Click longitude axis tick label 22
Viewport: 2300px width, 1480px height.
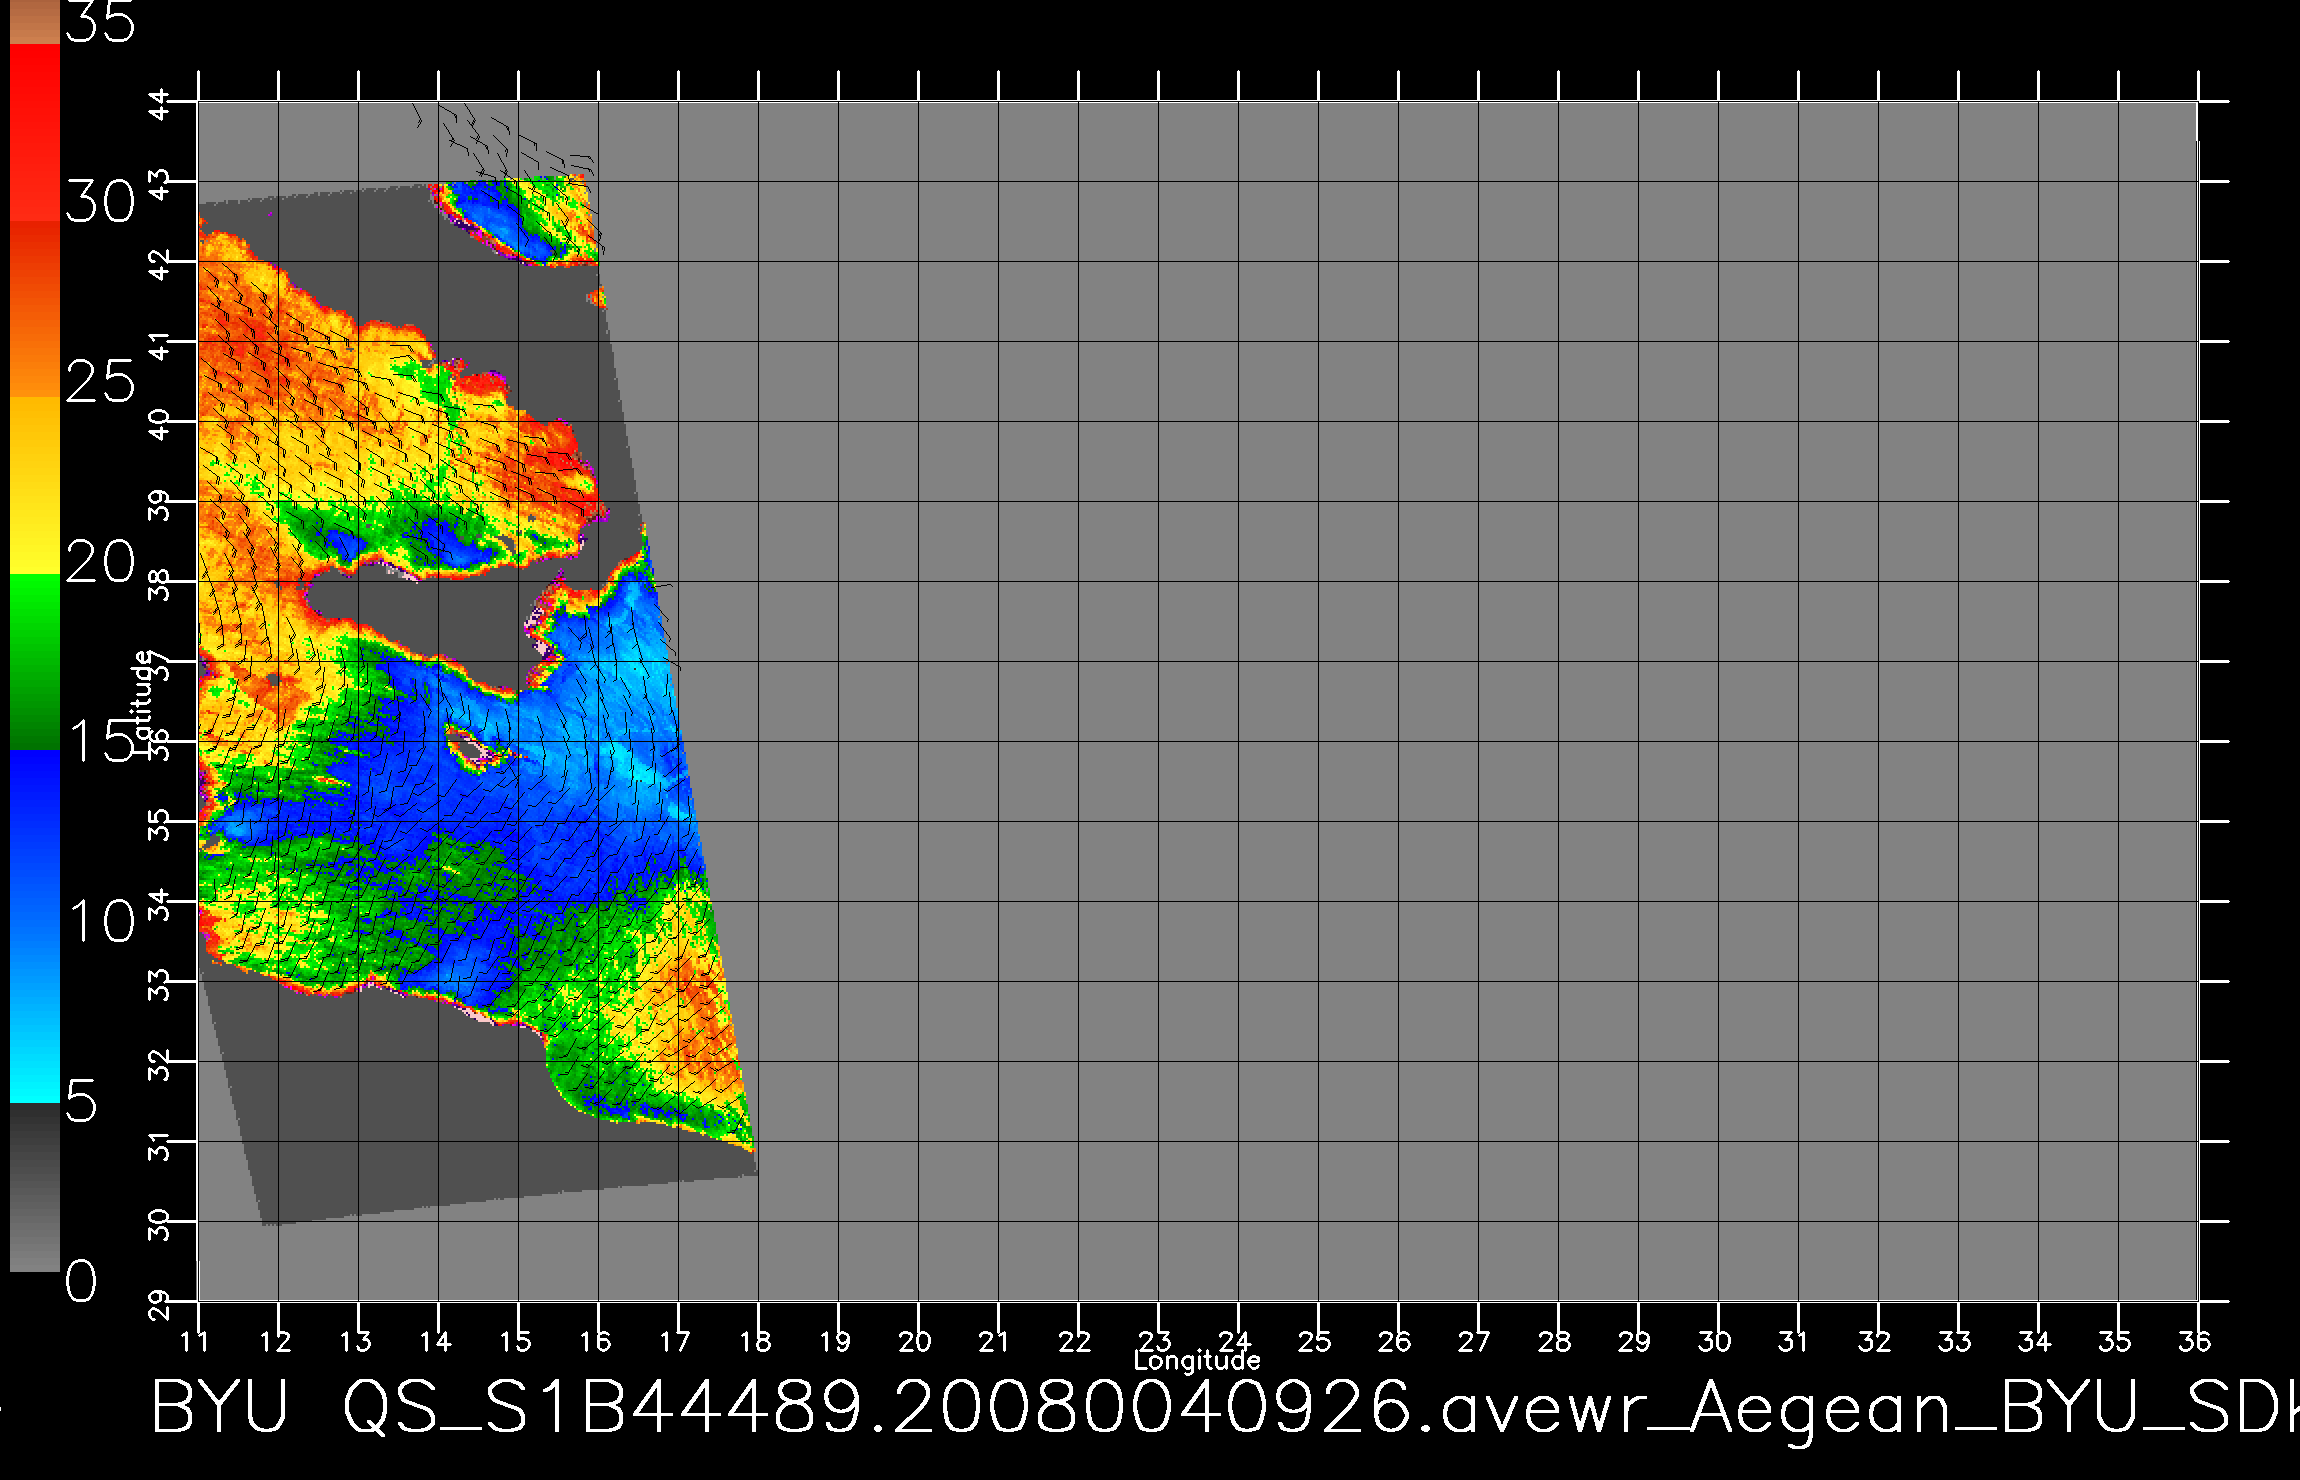[1075, 1341]
